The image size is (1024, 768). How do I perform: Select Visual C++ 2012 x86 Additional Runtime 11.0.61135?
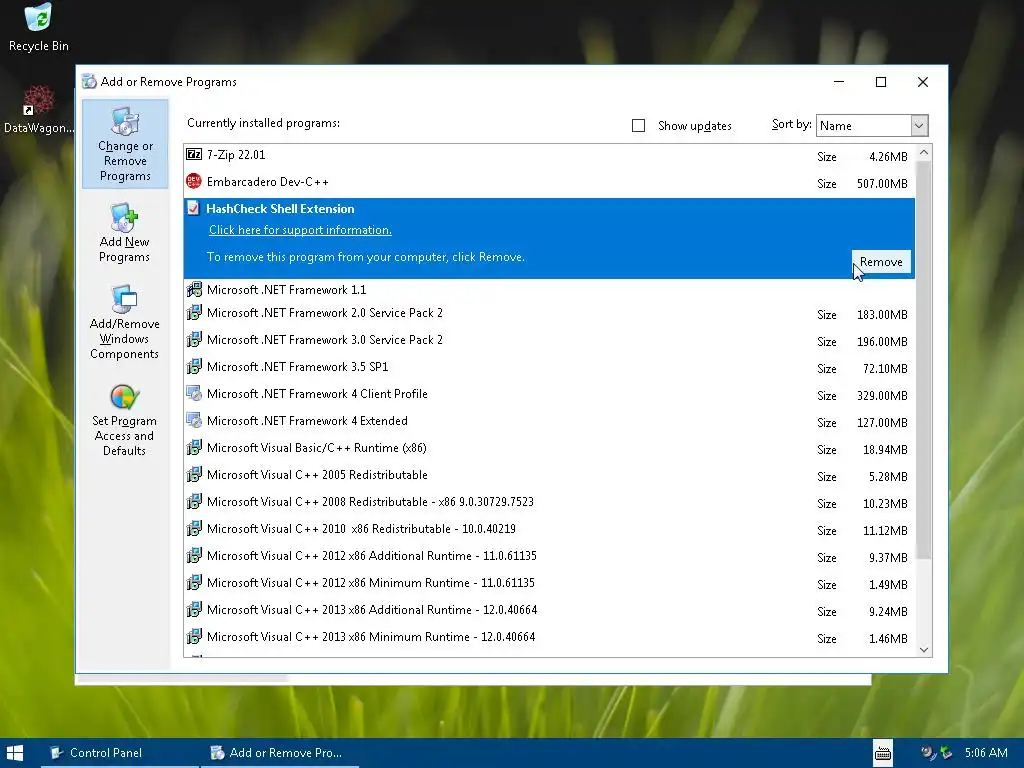549,556
